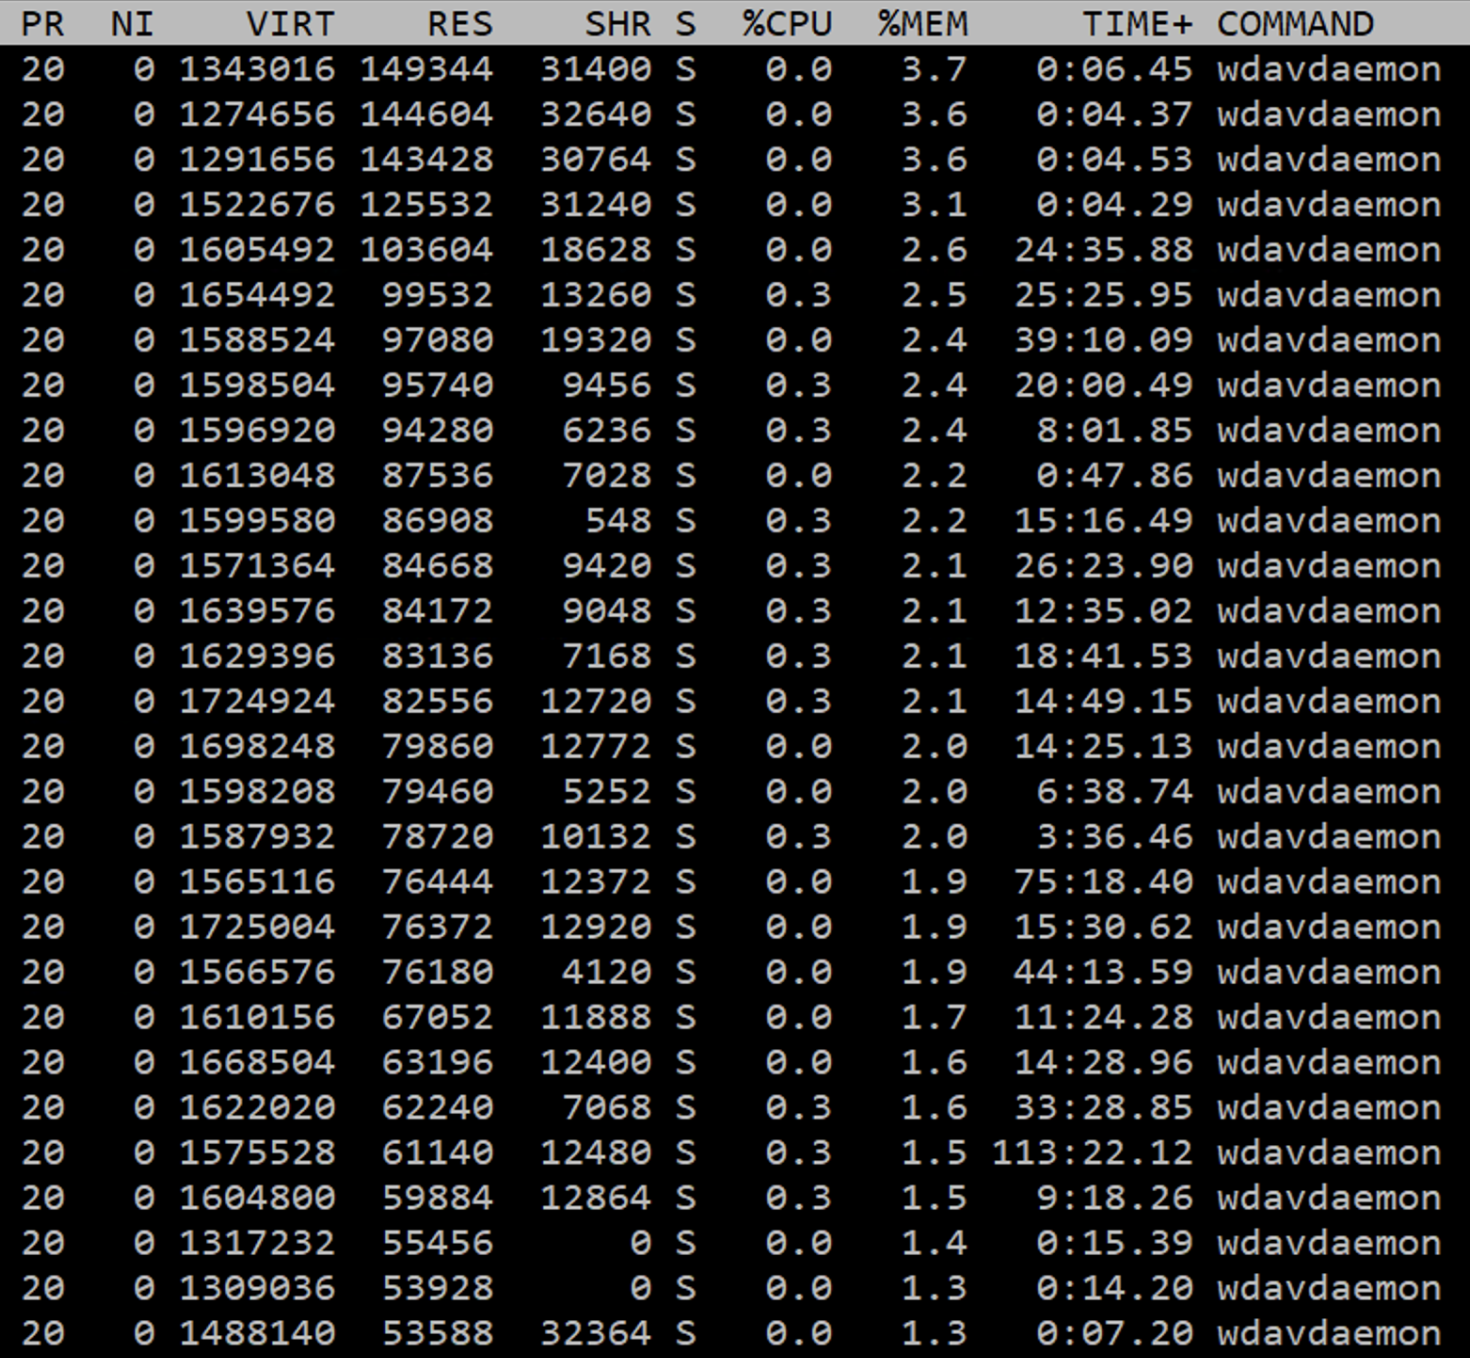Select TIME+ value 0:14.20
Image resolution: width=1470 pixels, height=1358 pixels.
[x=1114, y=1288]
